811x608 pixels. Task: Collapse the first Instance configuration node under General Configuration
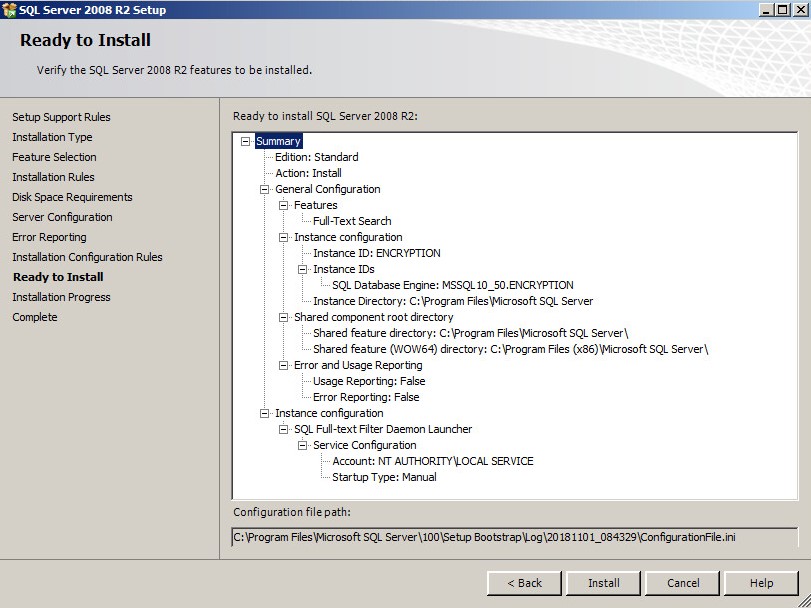283,237
